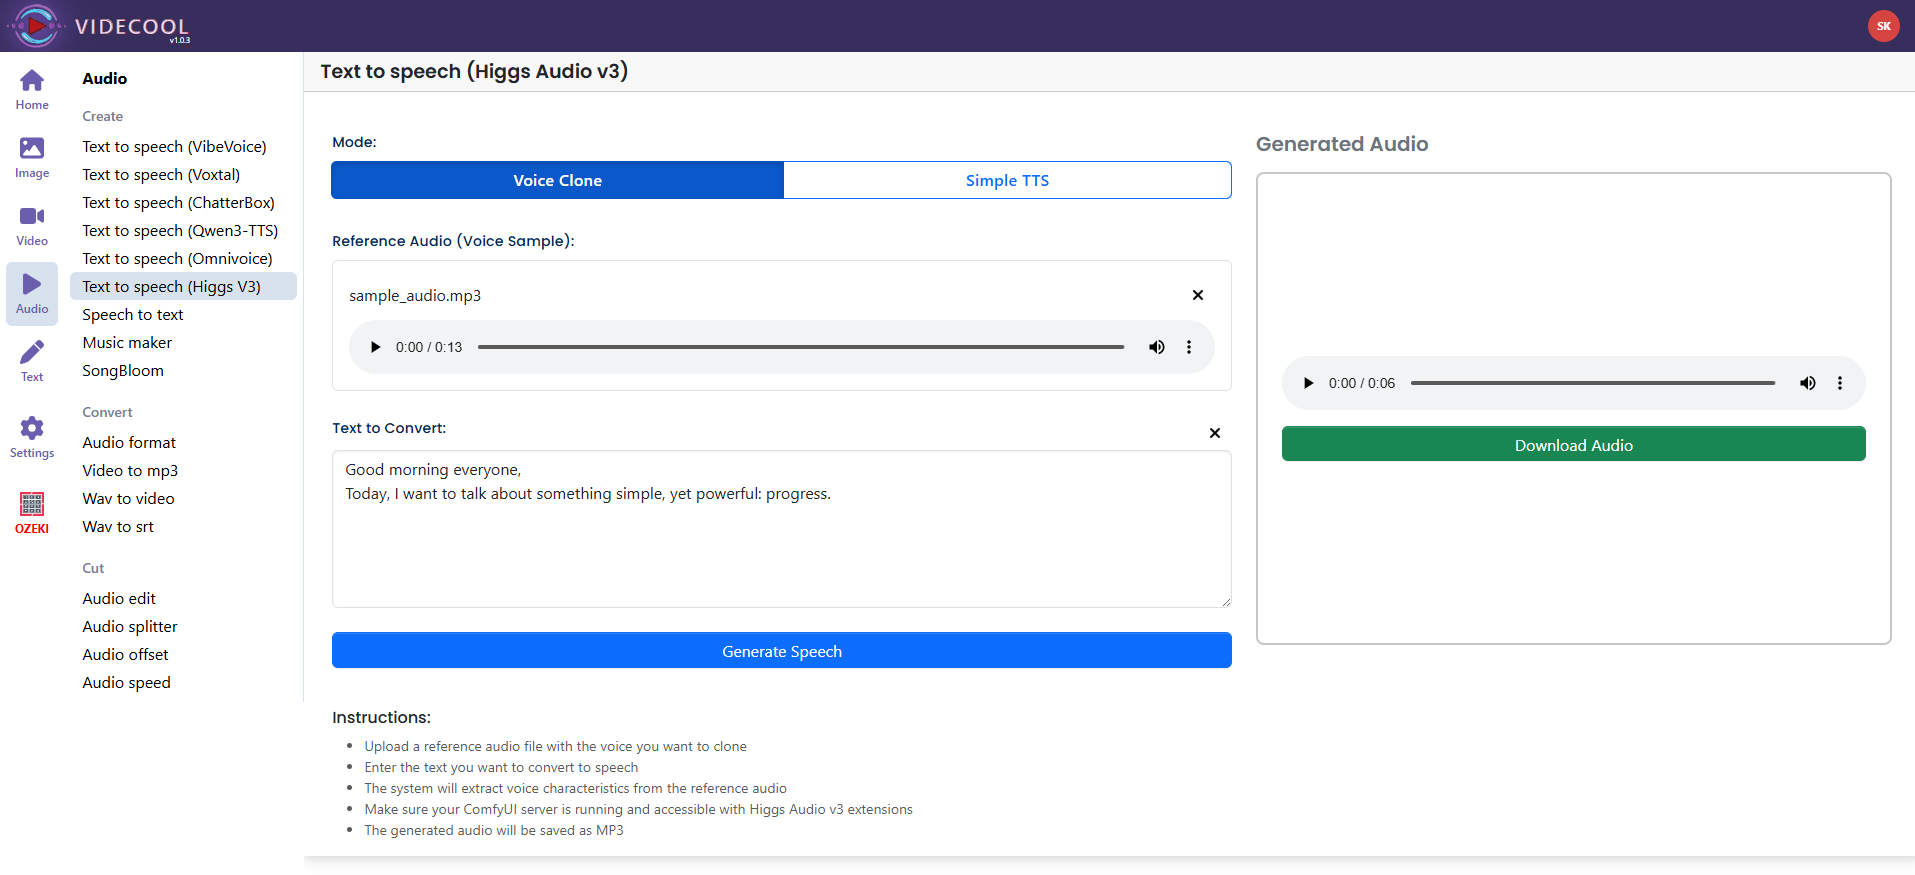
Task: Open Text to speech (VibeVoice)
Action: 174,146
